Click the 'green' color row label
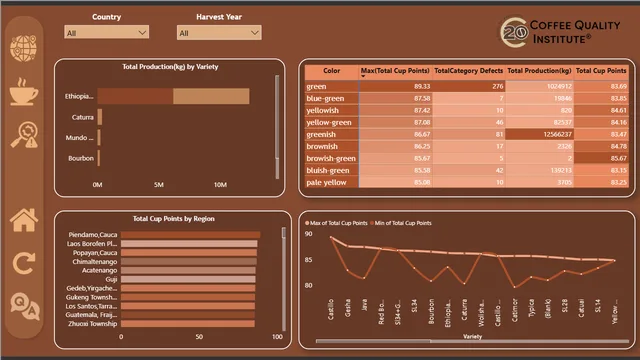Screen dimensions: 640x360 (x=316, y=87)
